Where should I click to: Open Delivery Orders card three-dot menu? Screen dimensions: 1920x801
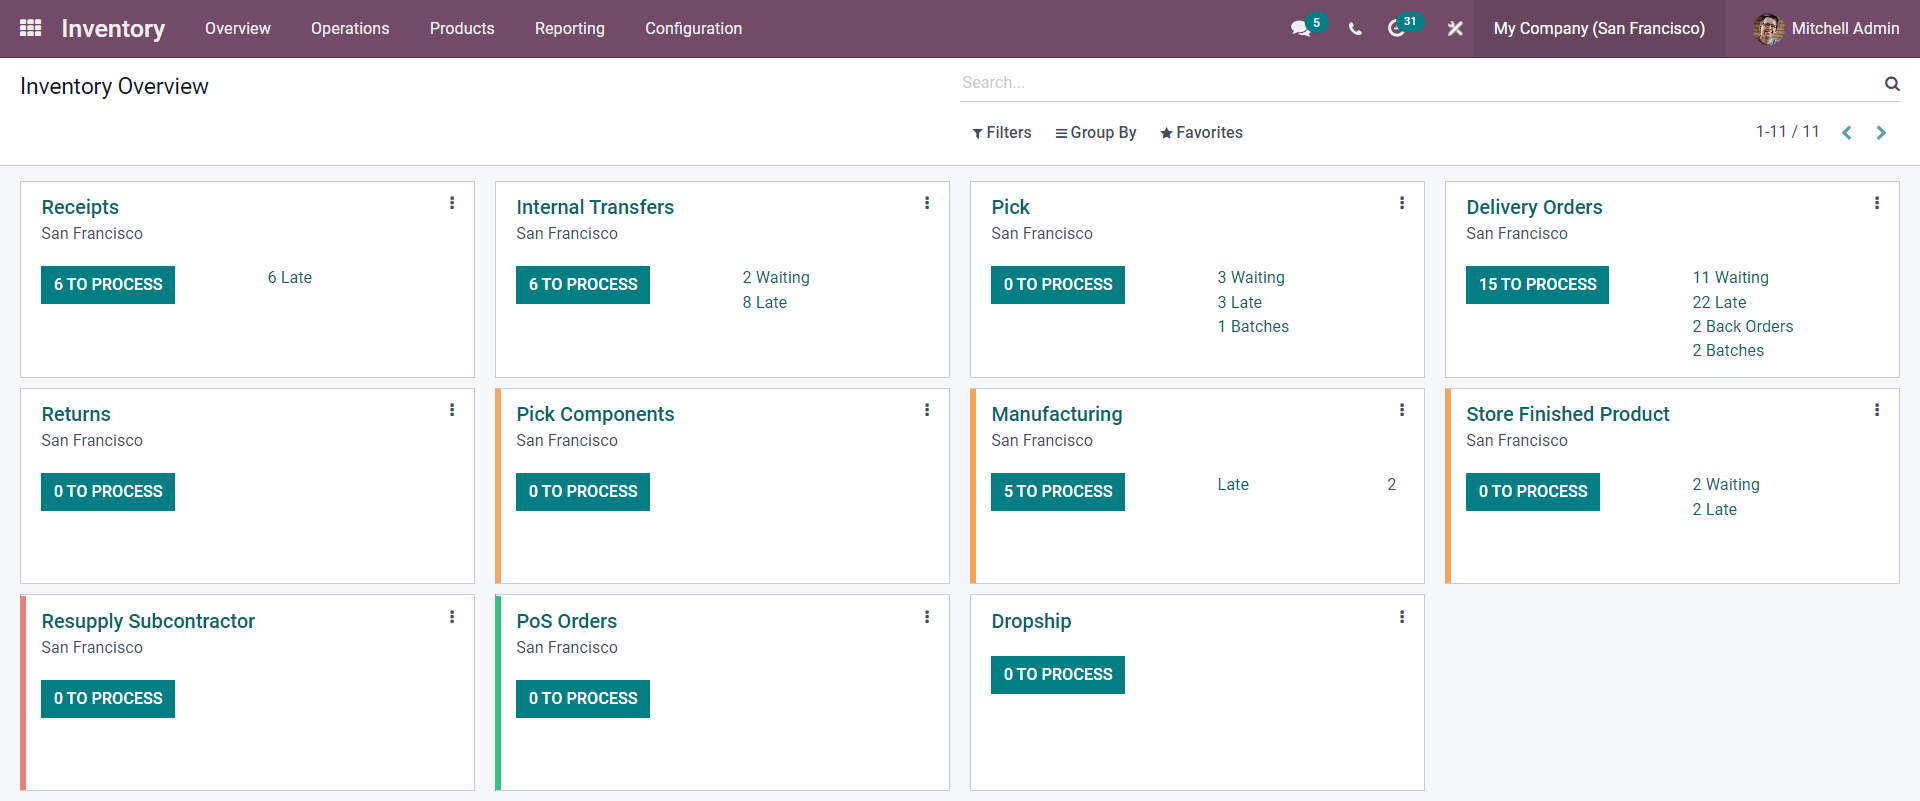[1877, 203]
